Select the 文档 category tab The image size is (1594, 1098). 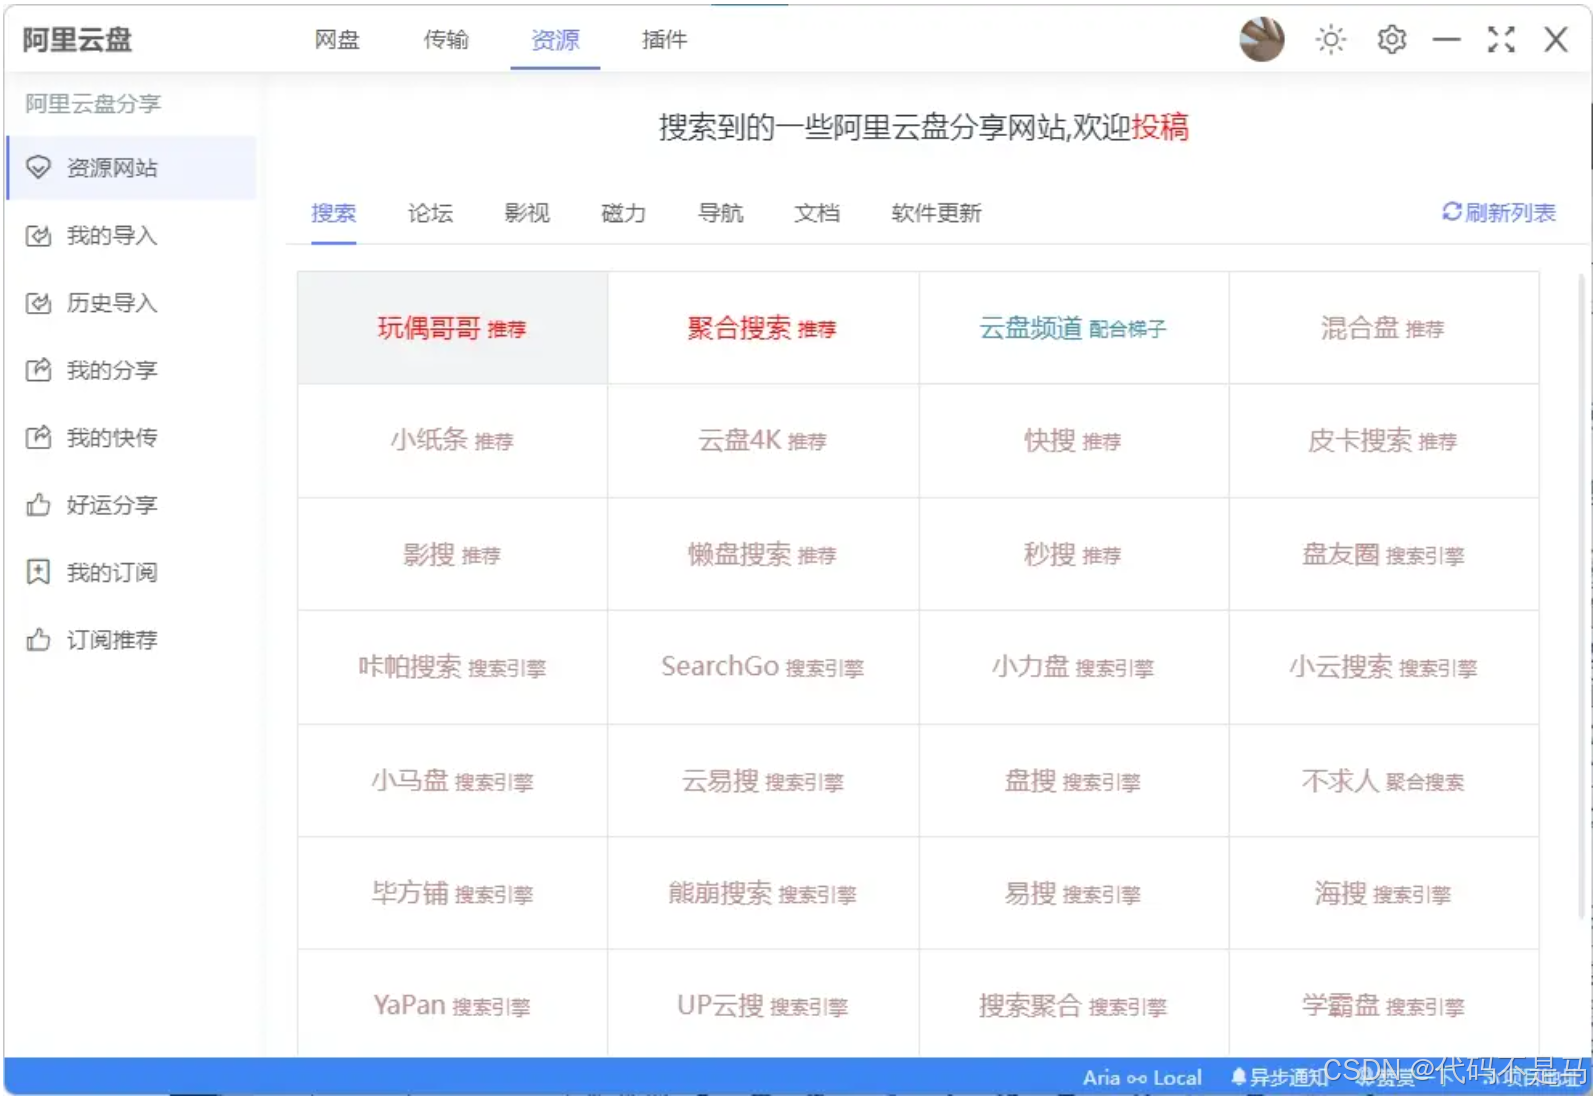(x=817, y=213)
